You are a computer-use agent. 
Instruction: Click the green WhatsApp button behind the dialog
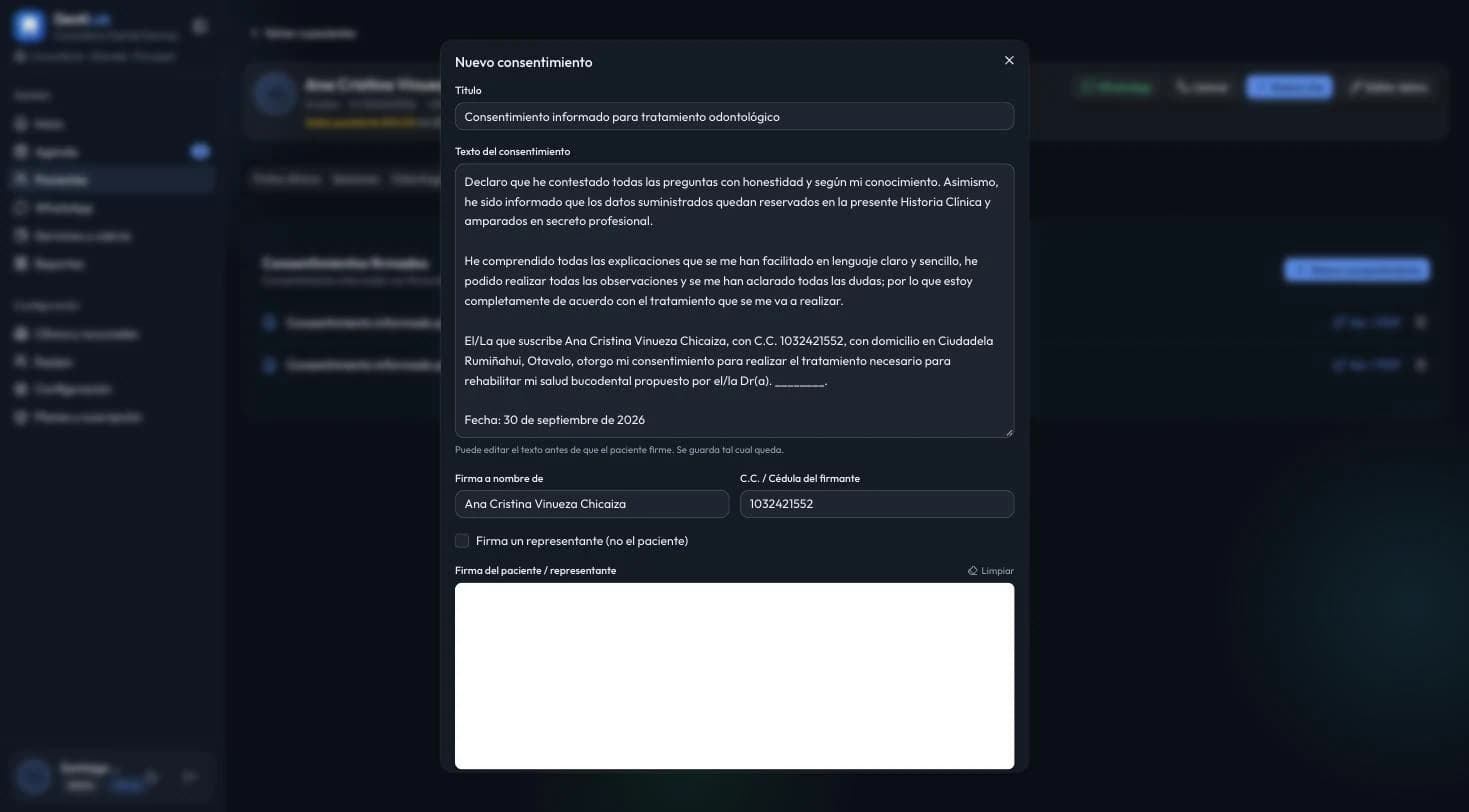pyautogui.click(x=1116, y=87)
